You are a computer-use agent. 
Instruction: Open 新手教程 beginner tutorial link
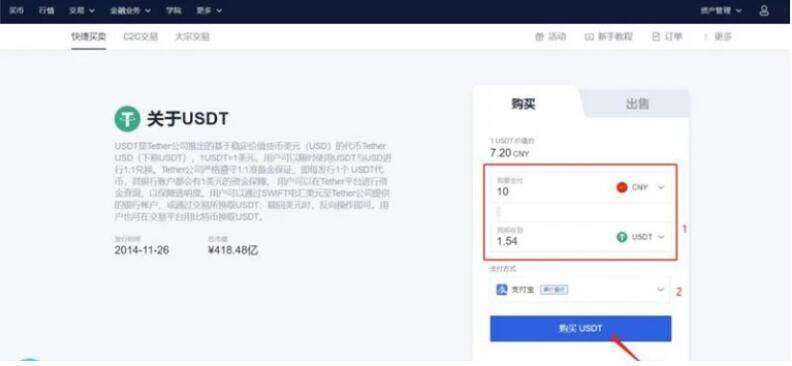tap(608, 36)
